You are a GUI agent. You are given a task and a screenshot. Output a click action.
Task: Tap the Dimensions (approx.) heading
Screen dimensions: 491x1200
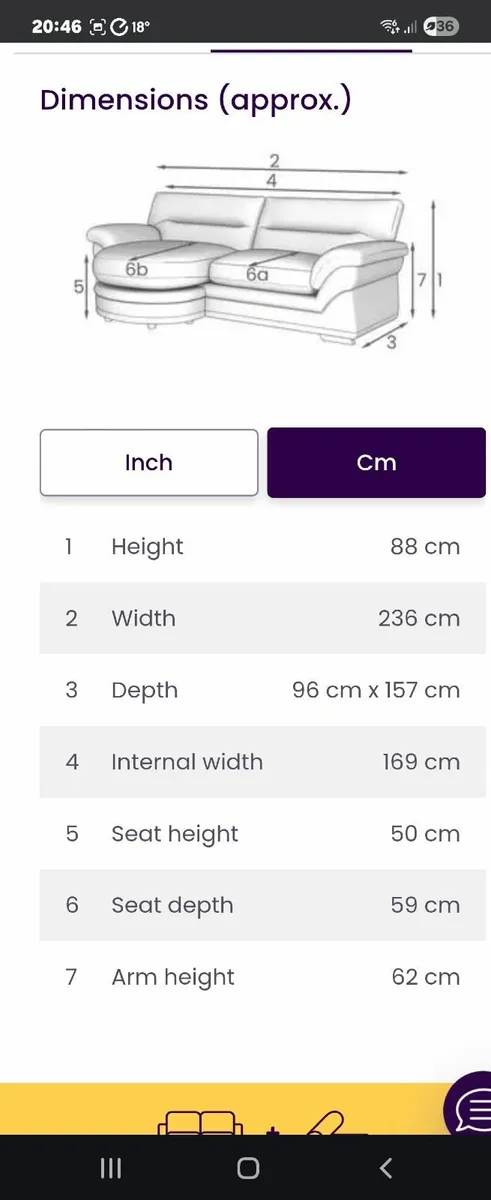(195, 101)
